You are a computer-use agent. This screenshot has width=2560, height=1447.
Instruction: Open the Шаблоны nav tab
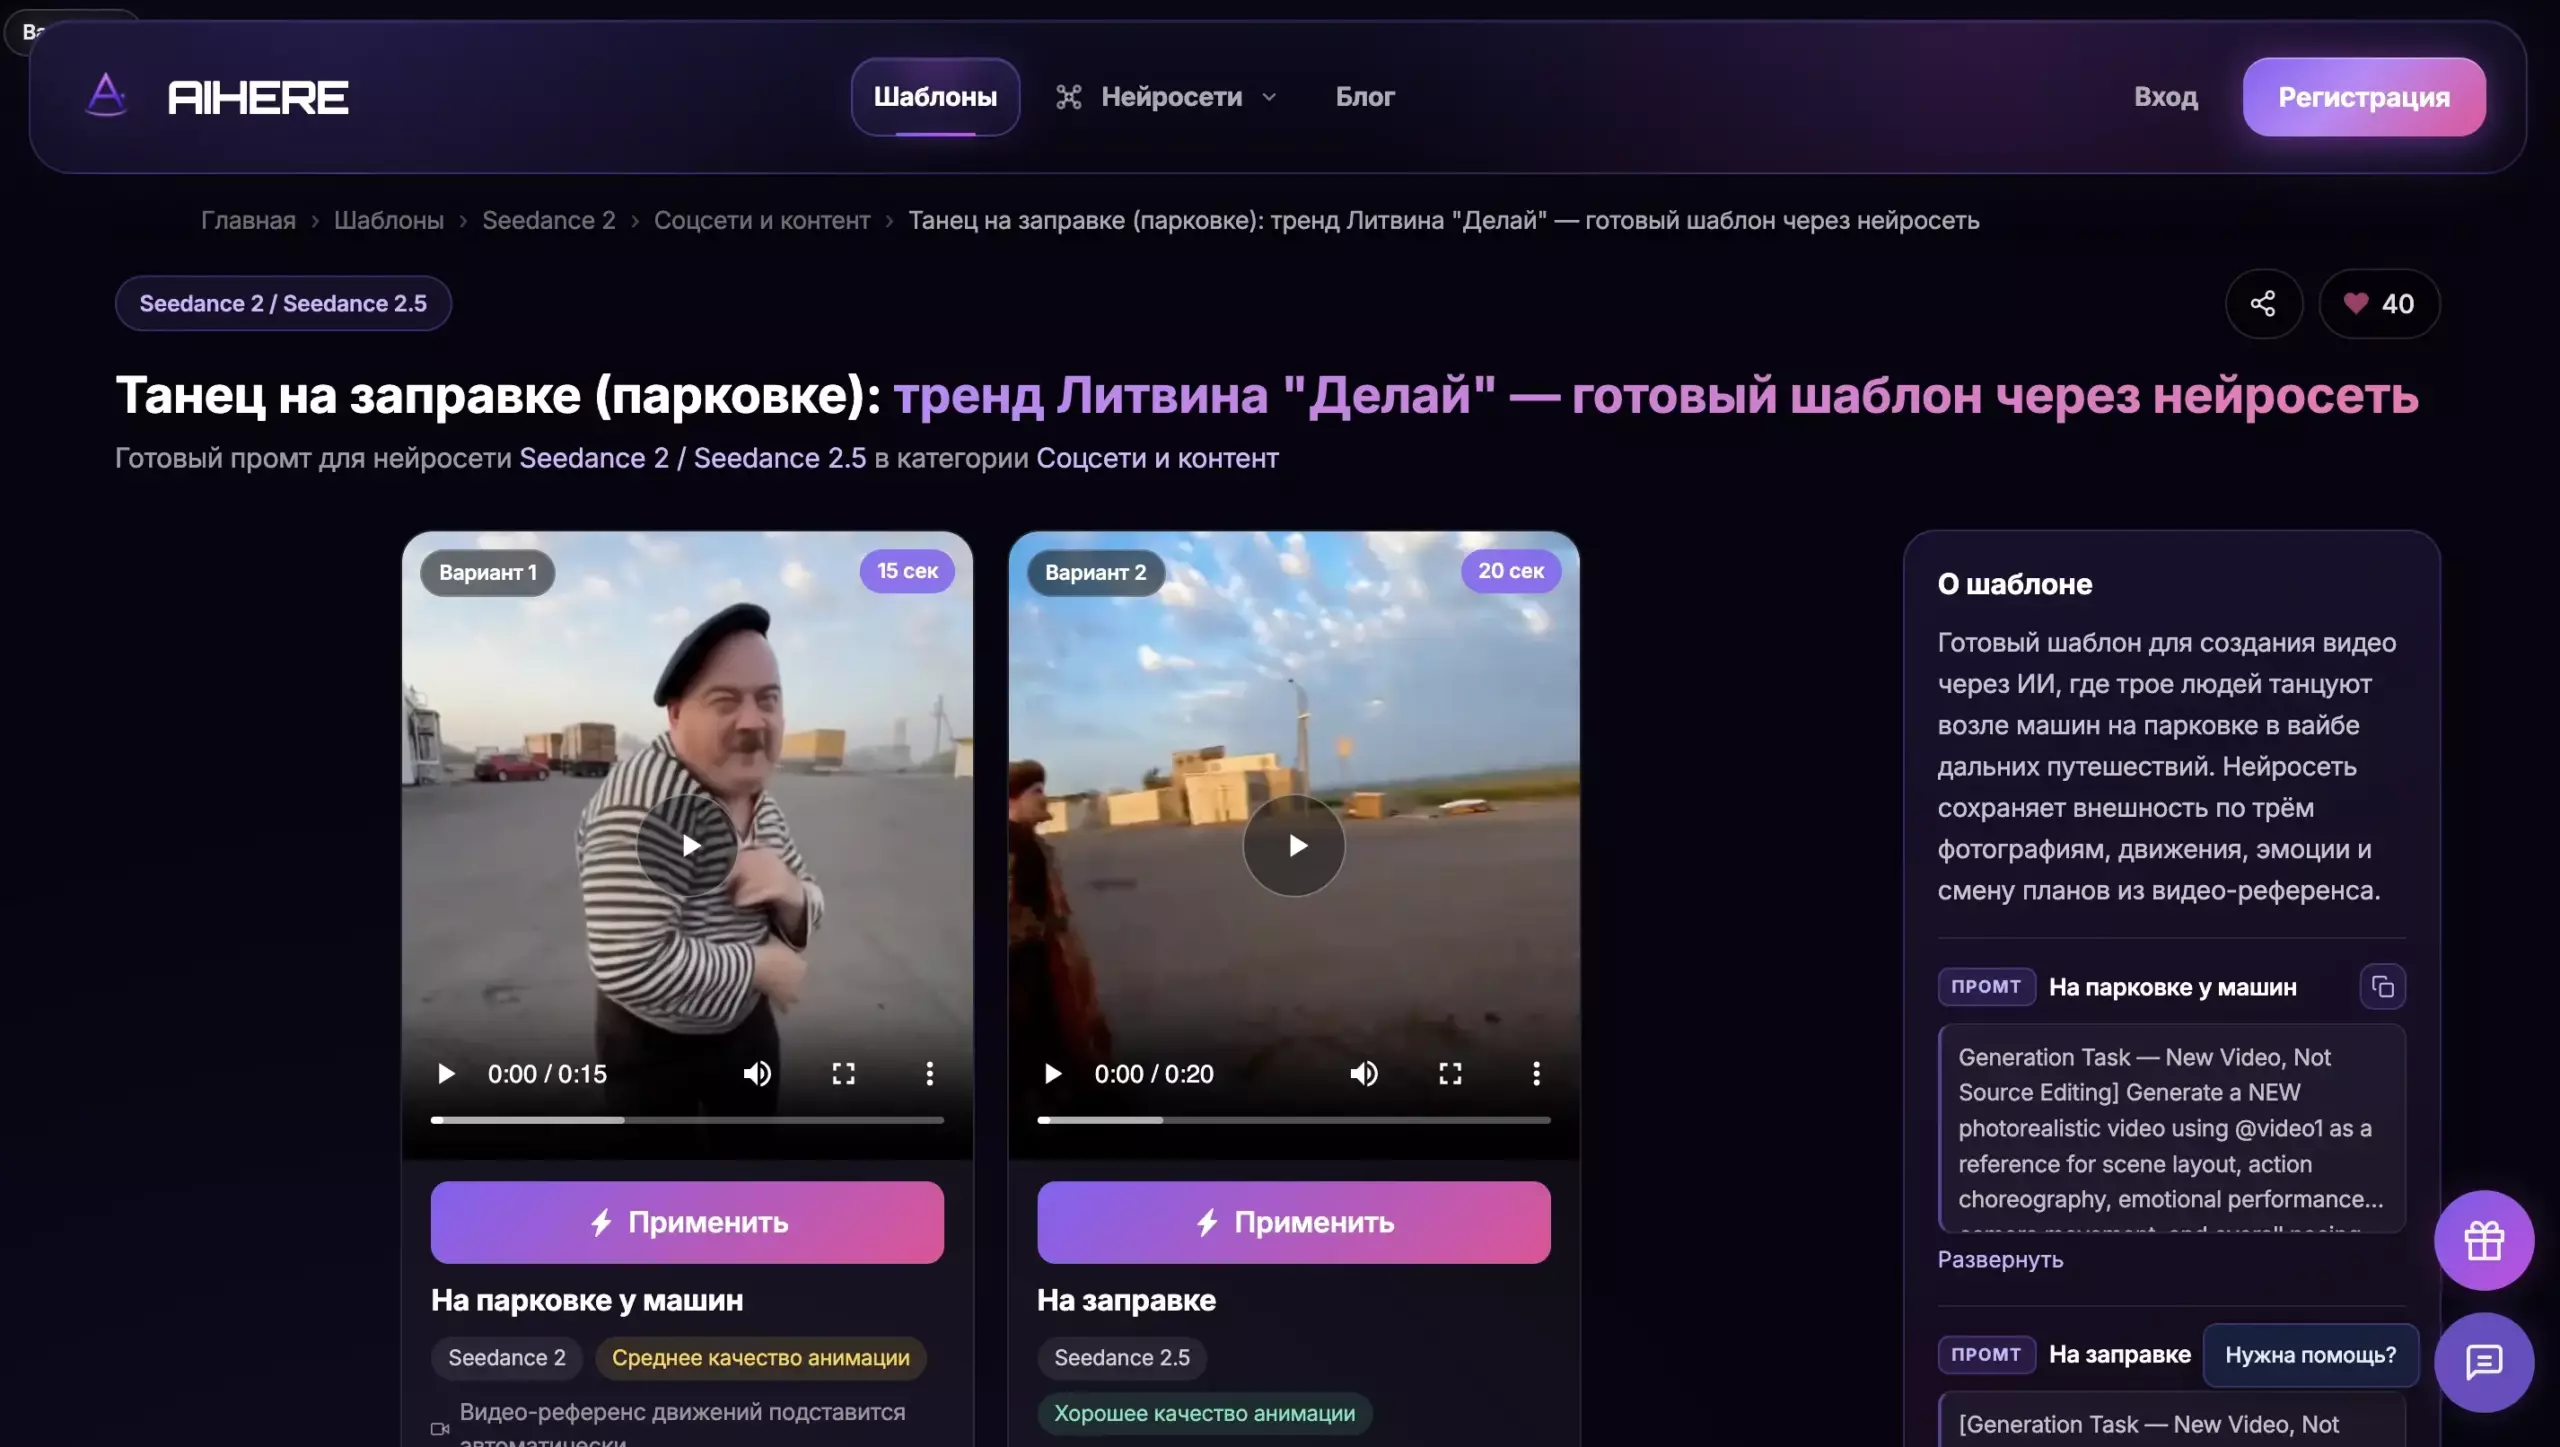pyautogui.click(x=935, y=97)
